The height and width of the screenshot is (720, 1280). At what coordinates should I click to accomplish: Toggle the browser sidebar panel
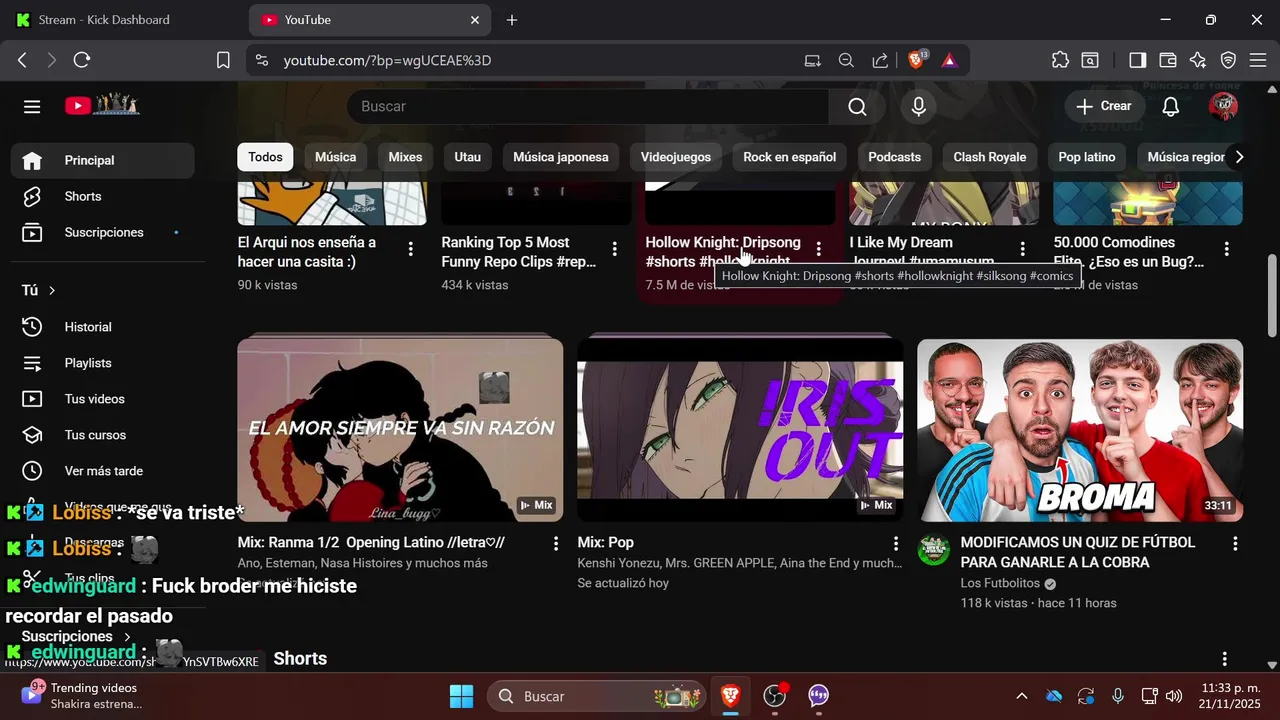click(1137, 60)
